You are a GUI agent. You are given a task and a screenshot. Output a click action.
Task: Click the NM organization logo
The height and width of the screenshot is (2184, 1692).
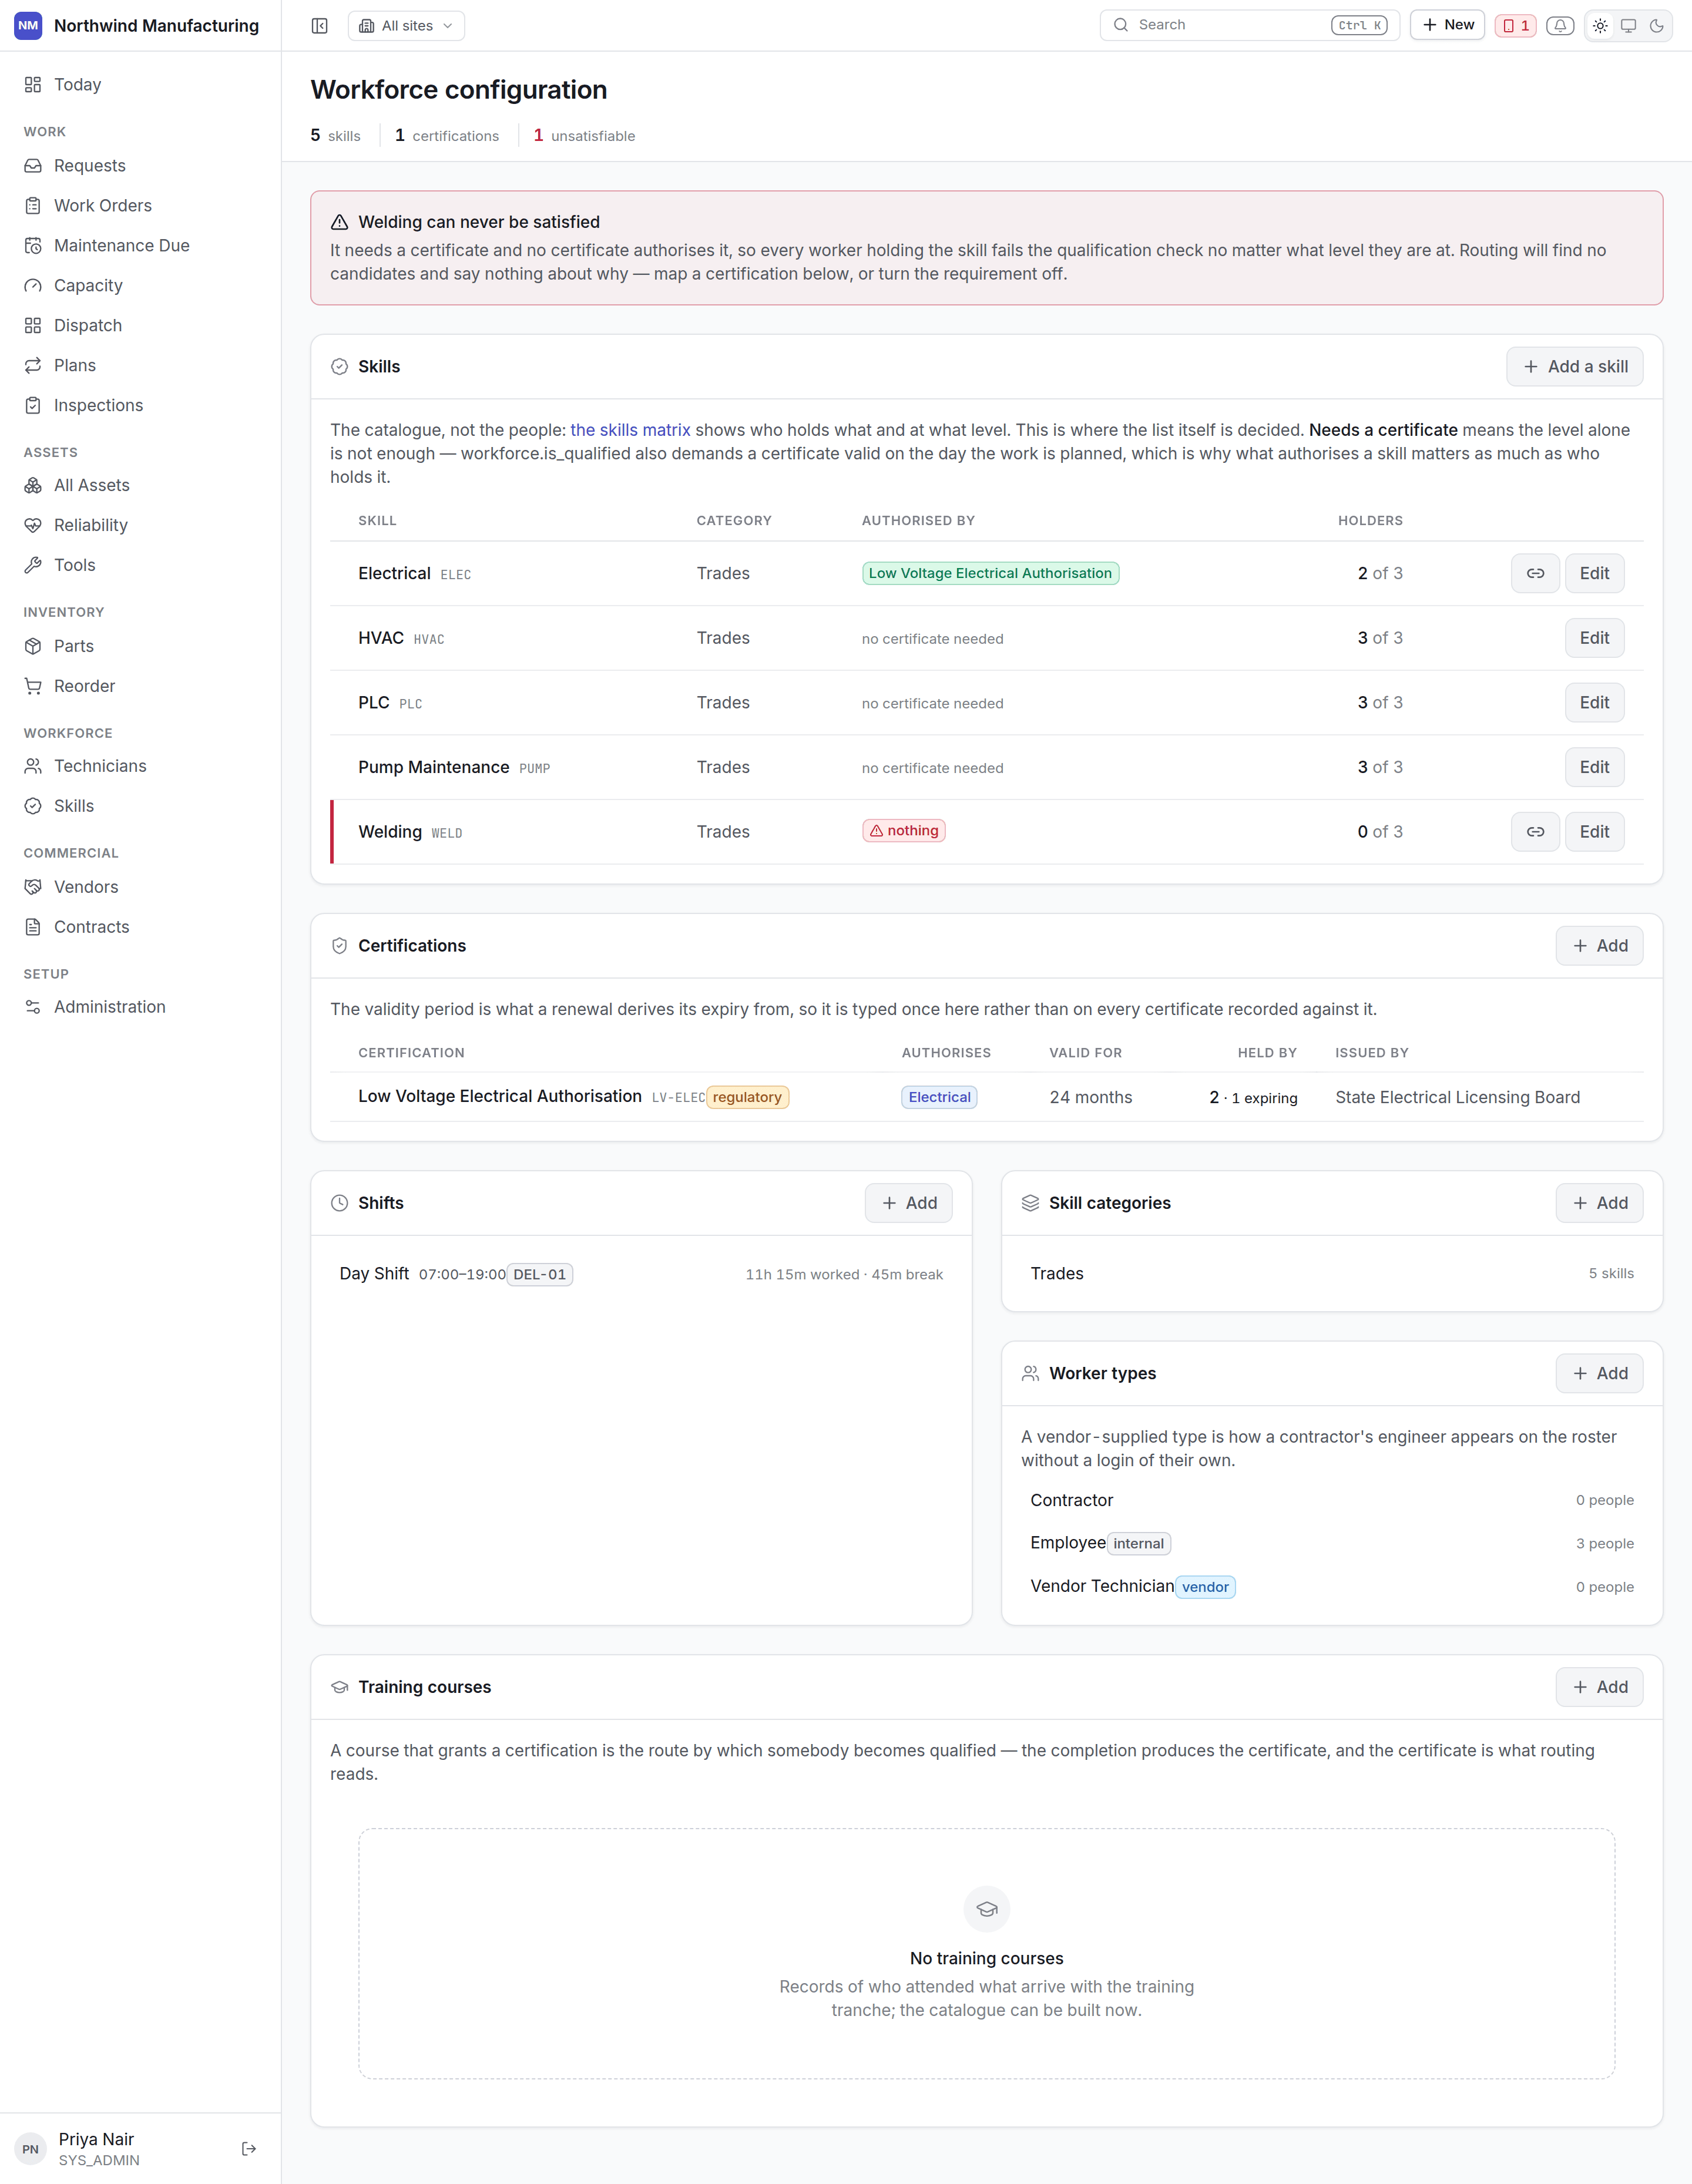pos(28,26)
